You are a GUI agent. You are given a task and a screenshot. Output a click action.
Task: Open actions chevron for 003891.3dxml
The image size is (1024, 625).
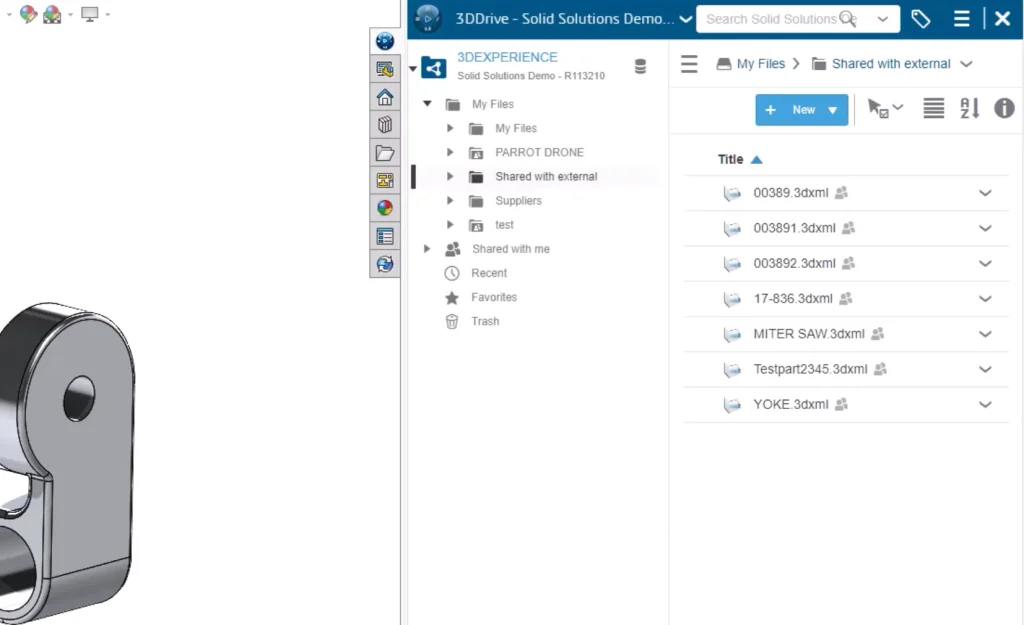pos(985,229)
